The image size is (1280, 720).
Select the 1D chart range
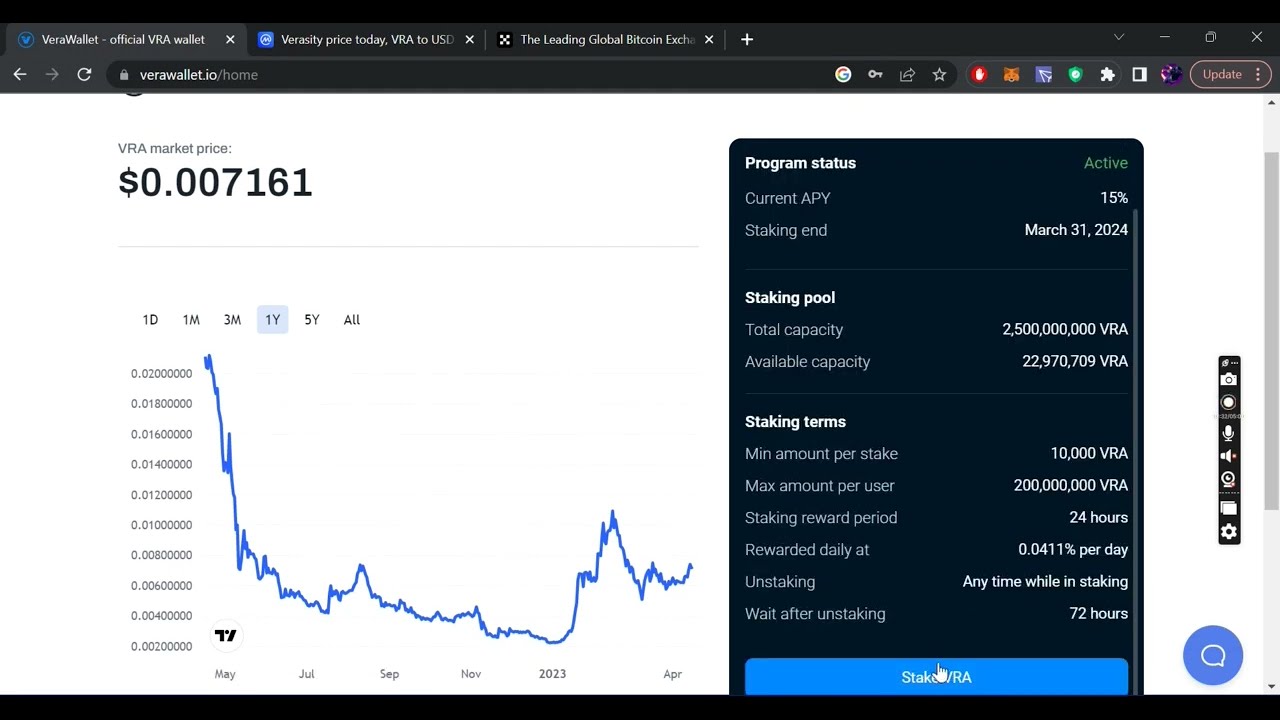tap(150, 320)
